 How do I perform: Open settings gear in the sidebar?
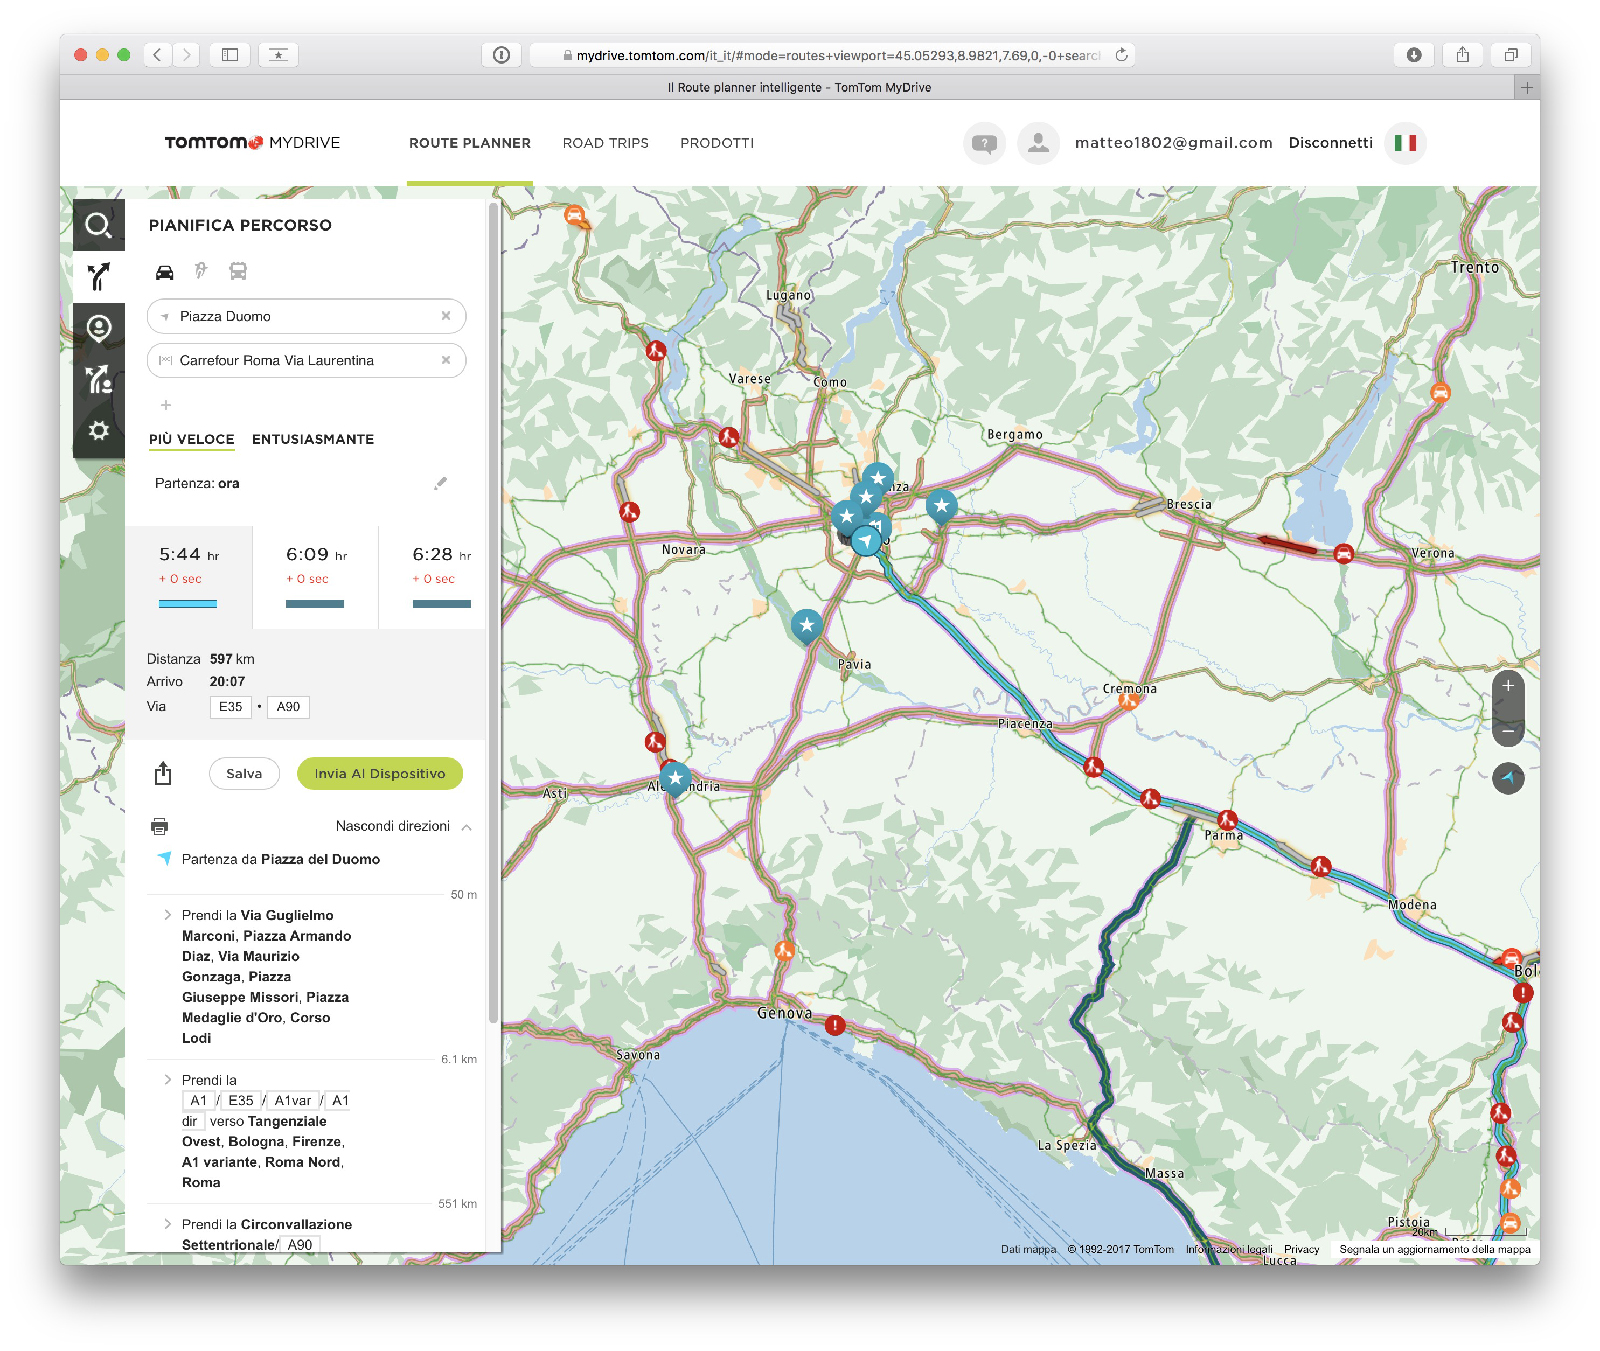point(98,431)
